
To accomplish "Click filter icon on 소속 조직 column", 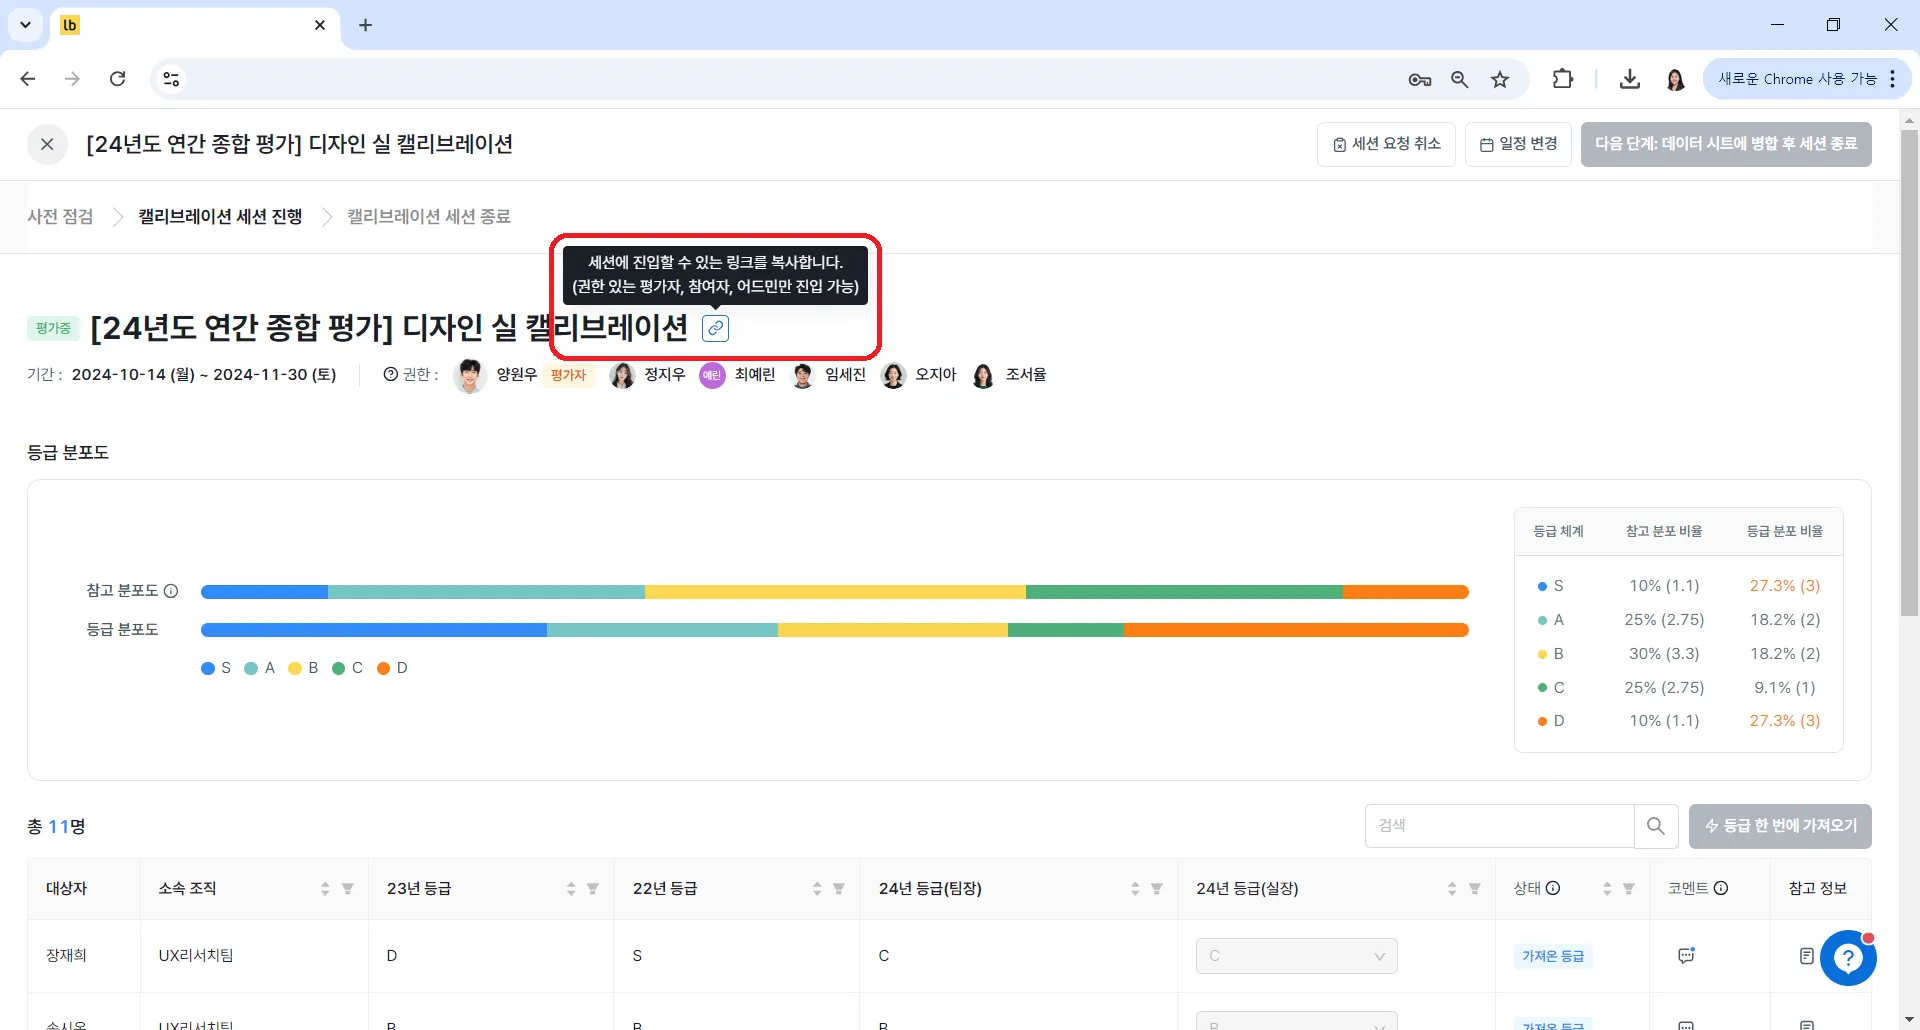I will pos(348,889).
